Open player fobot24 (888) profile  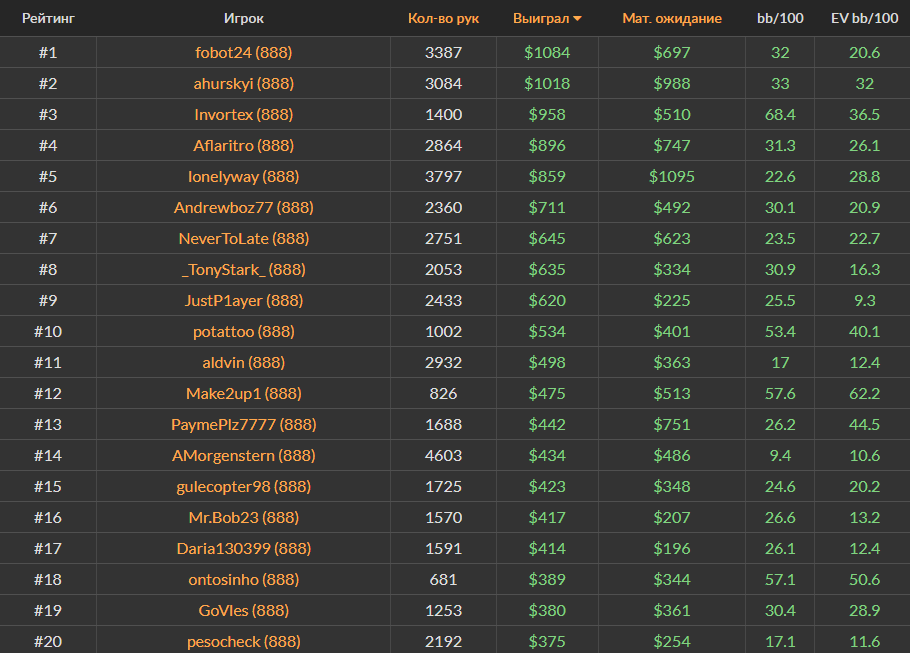point(243,52)
